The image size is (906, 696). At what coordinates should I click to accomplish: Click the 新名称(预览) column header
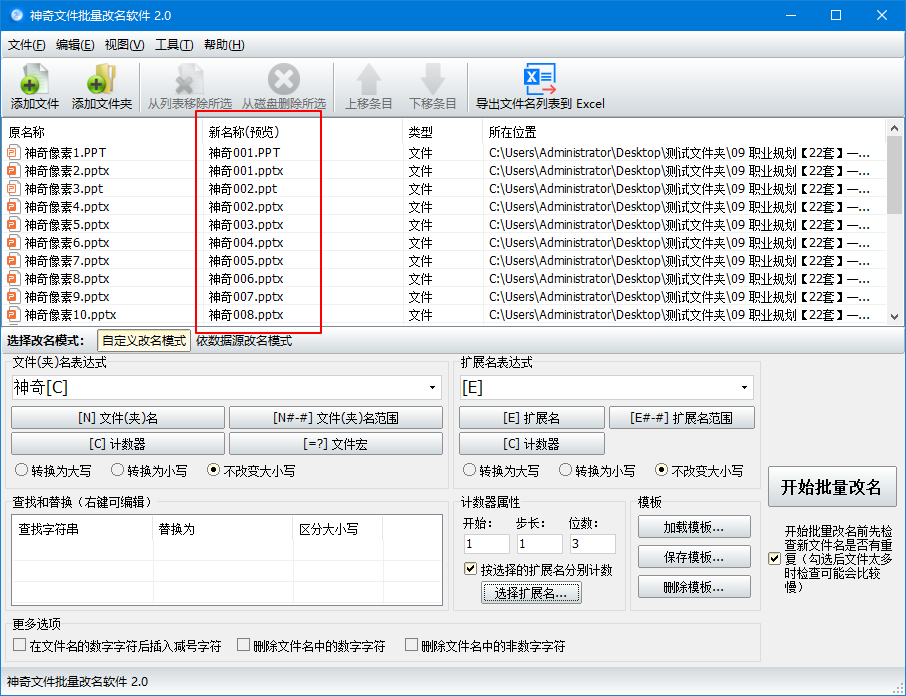pyautogui.click(x=244, y=132)
